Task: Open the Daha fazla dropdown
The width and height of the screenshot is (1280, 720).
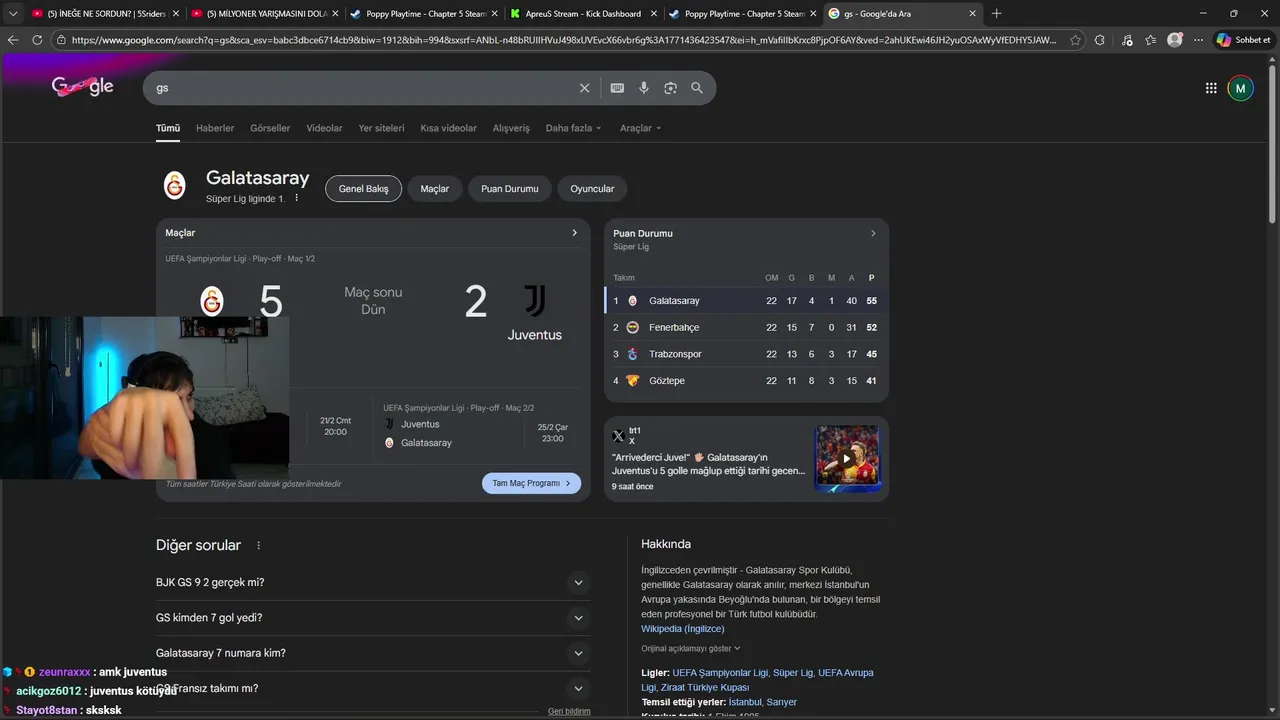Action: tap(573, 128)
